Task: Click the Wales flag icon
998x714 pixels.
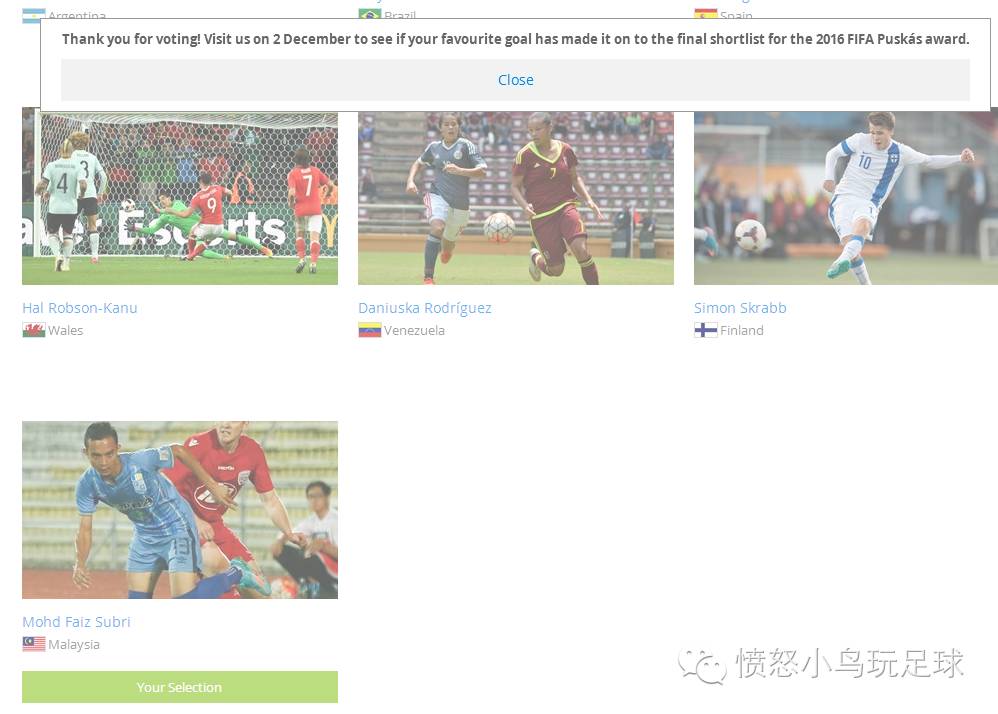Action: click(x=34, y=330)
